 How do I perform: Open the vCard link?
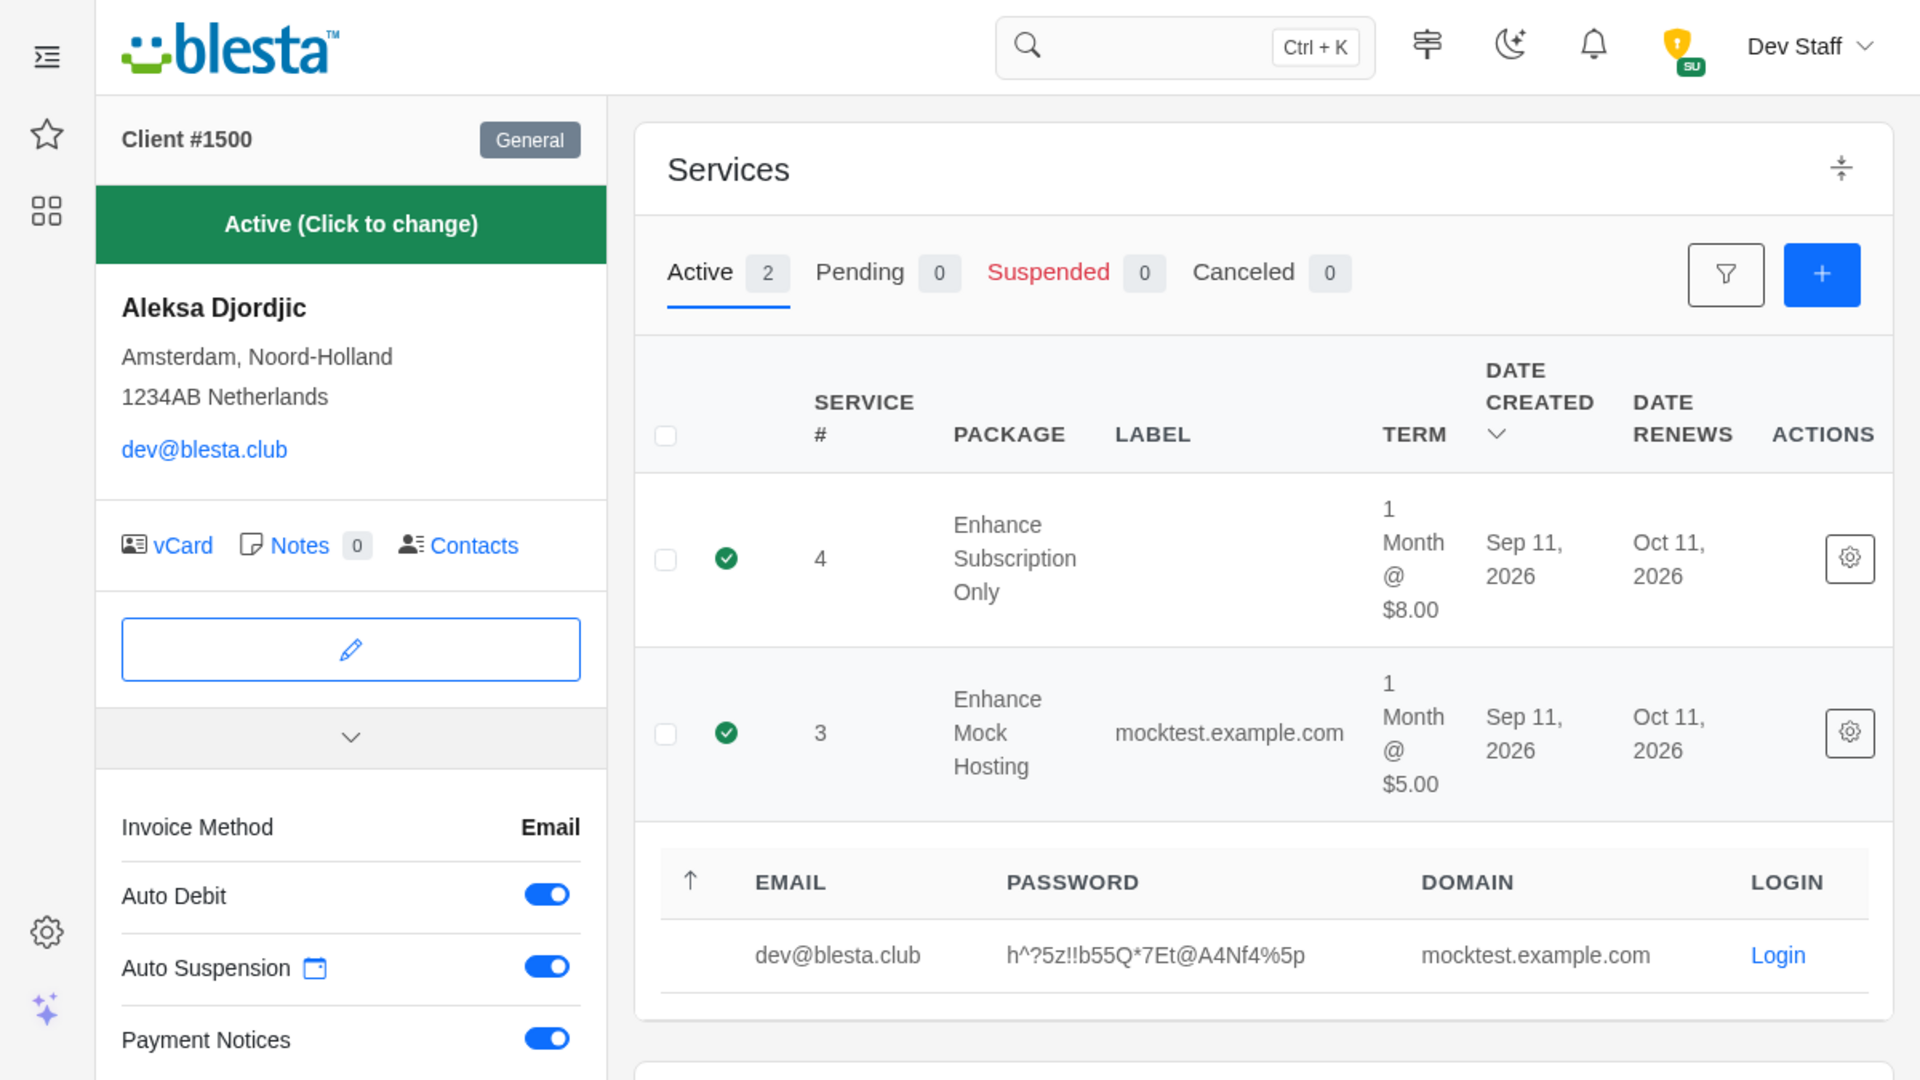coord(183,546)
